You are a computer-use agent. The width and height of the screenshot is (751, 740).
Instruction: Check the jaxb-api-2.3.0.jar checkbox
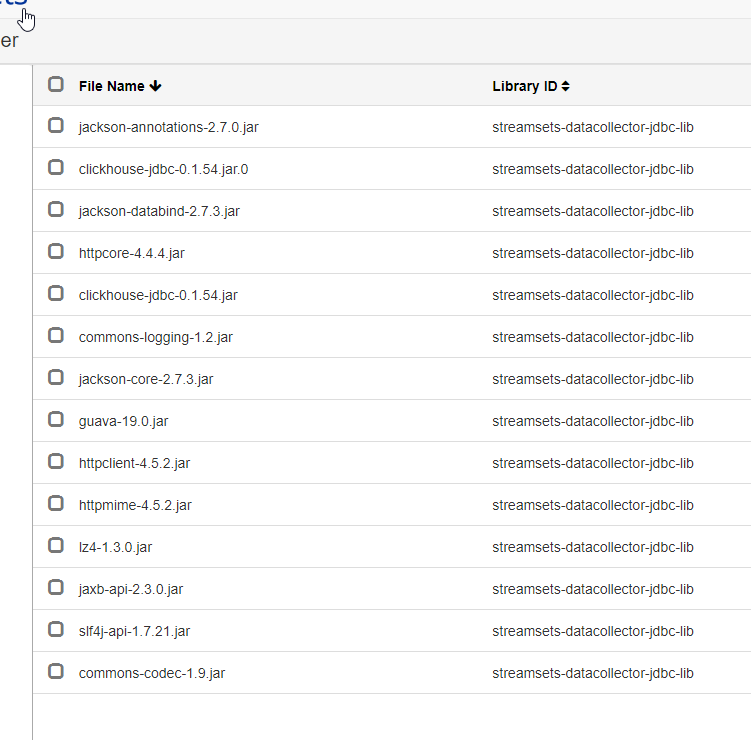coord(56,588)
